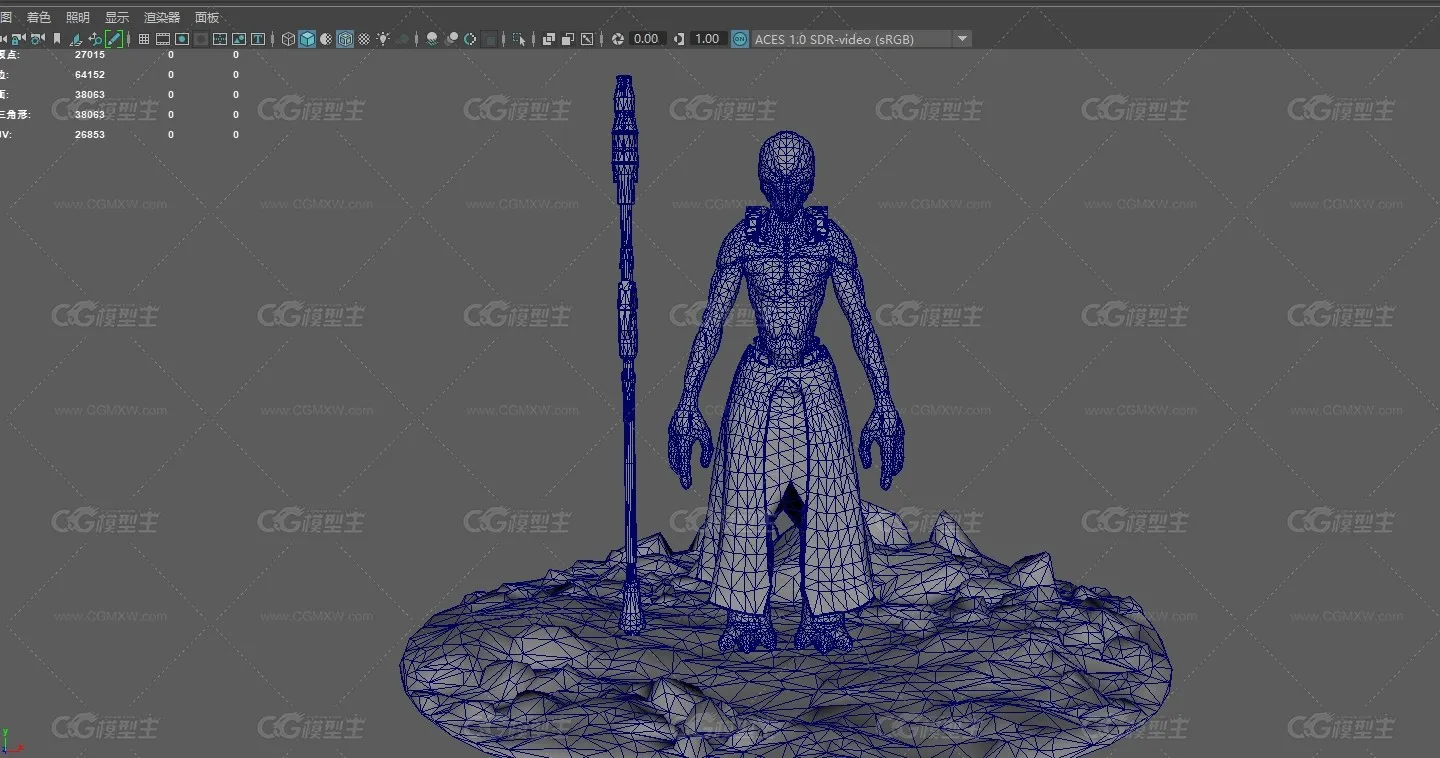Screen dimensions: 1440x758
Task: Click Multisample Anti-aliasing ring icon
Action: (x=470, y=39)
